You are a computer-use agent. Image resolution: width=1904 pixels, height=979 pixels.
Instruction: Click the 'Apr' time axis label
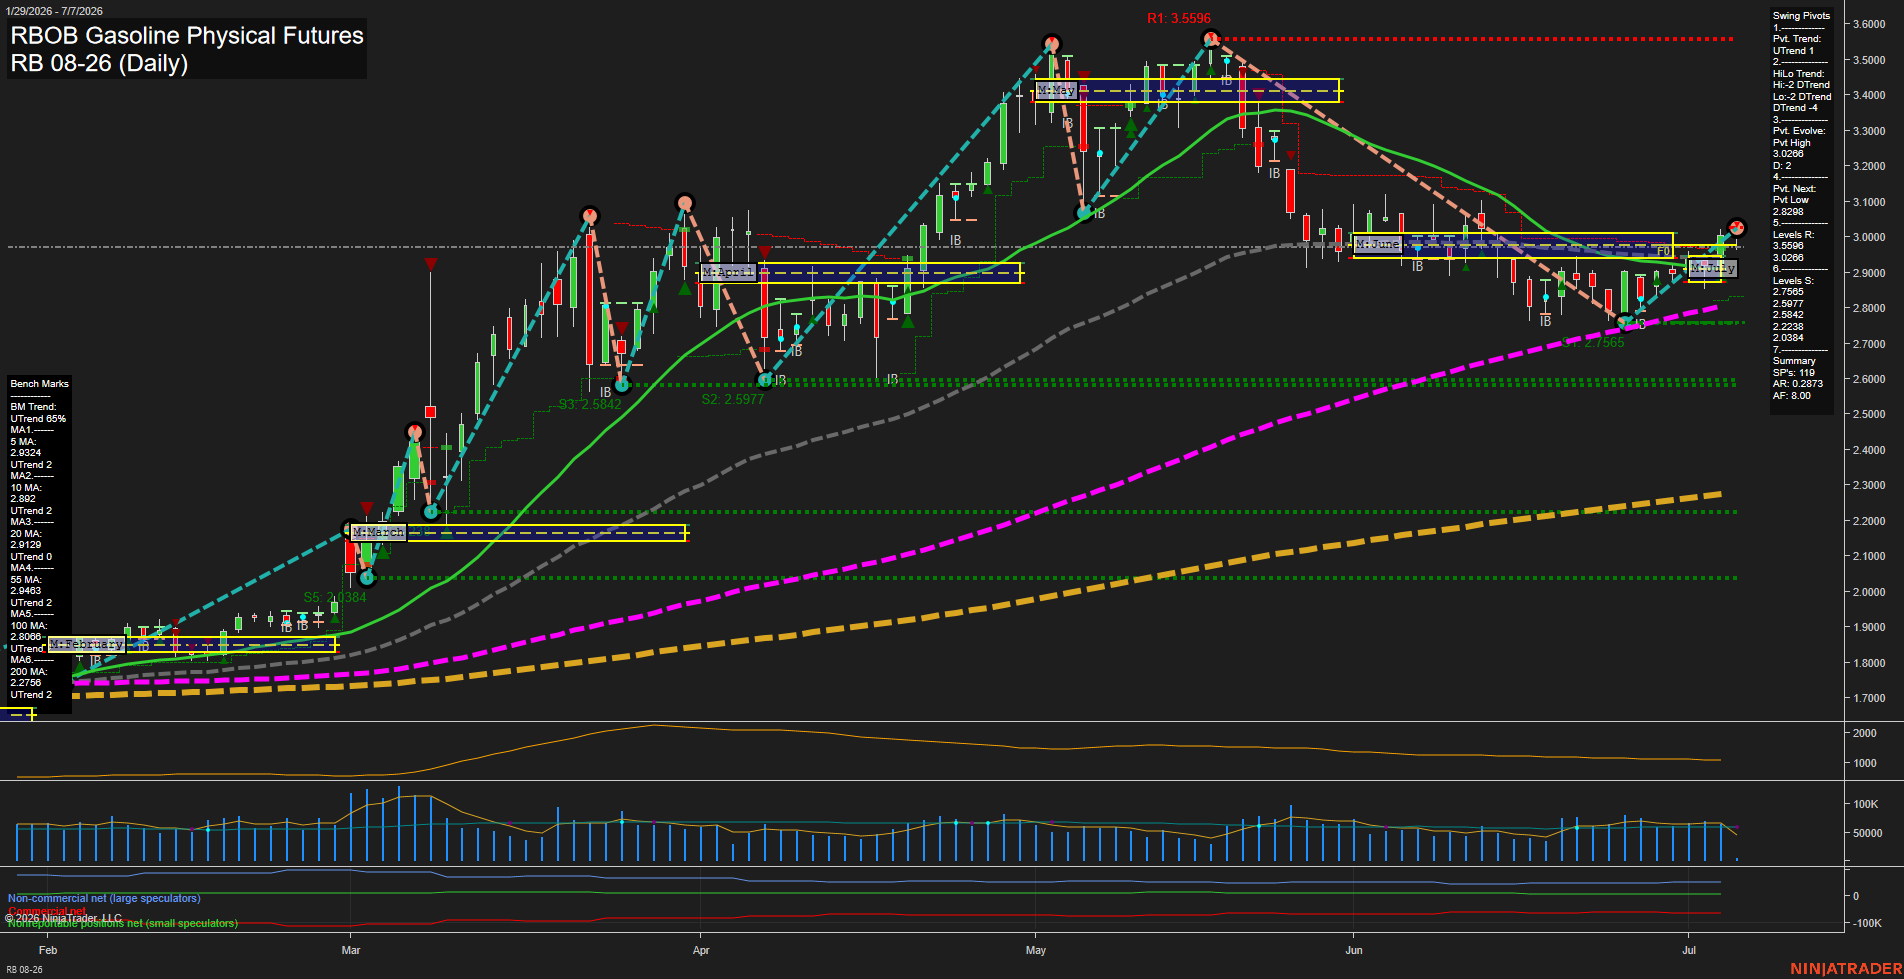pos(701,950)
